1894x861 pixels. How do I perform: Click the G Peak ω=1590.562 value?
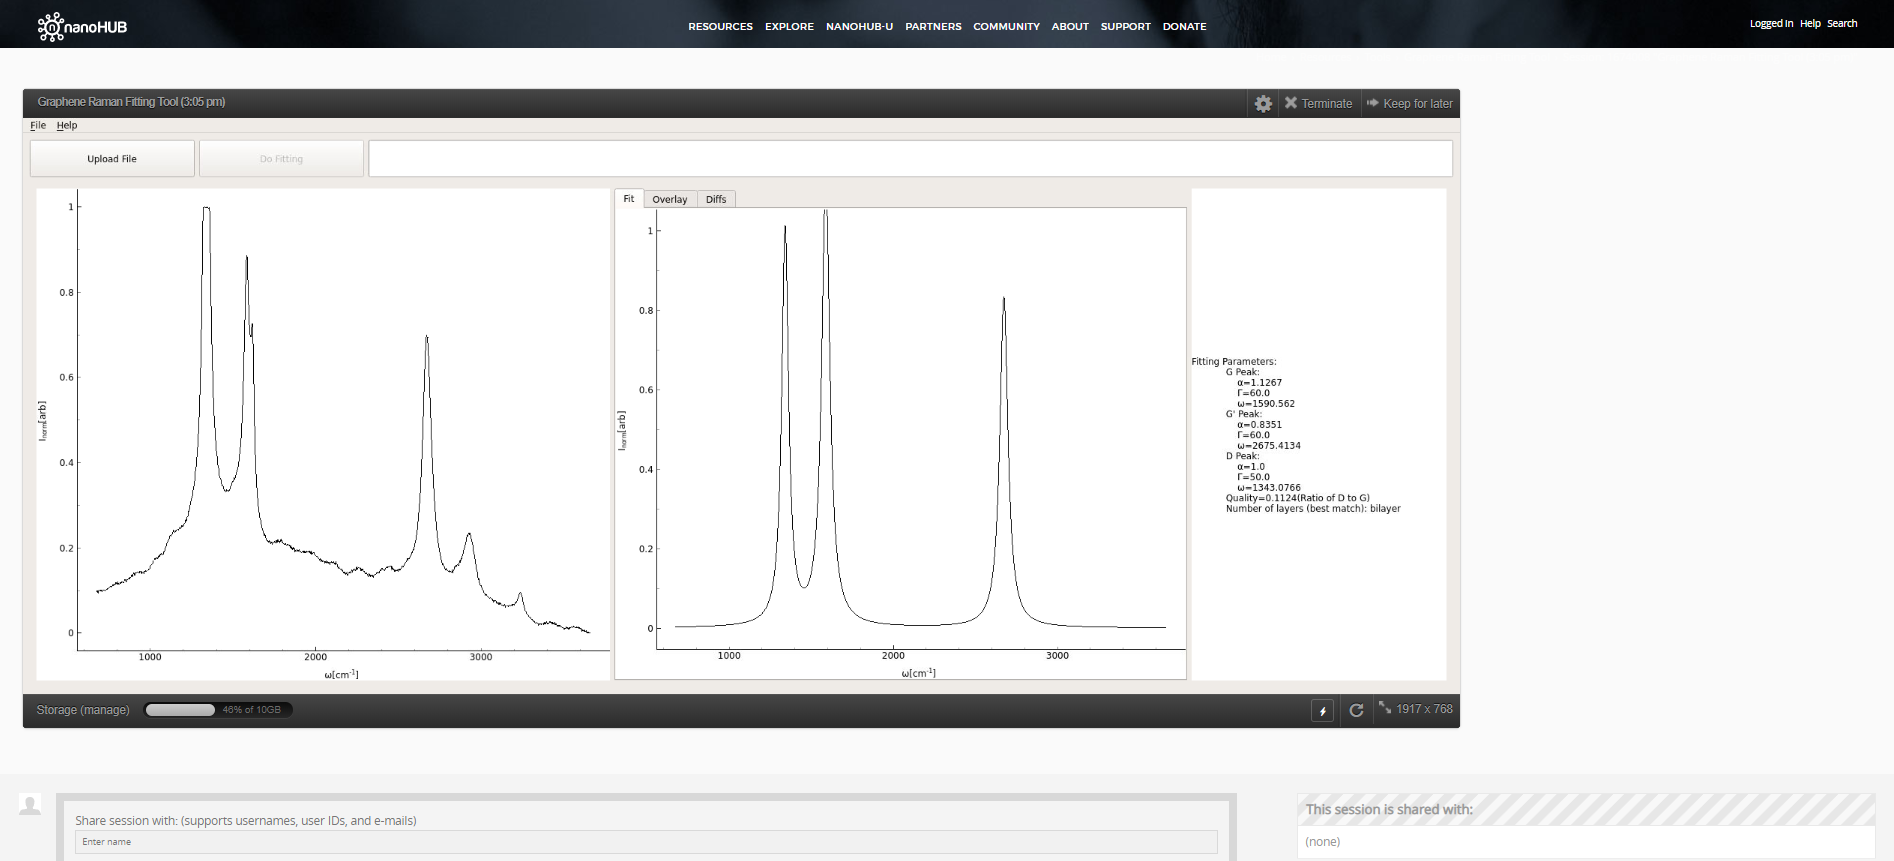[1266, 404]
